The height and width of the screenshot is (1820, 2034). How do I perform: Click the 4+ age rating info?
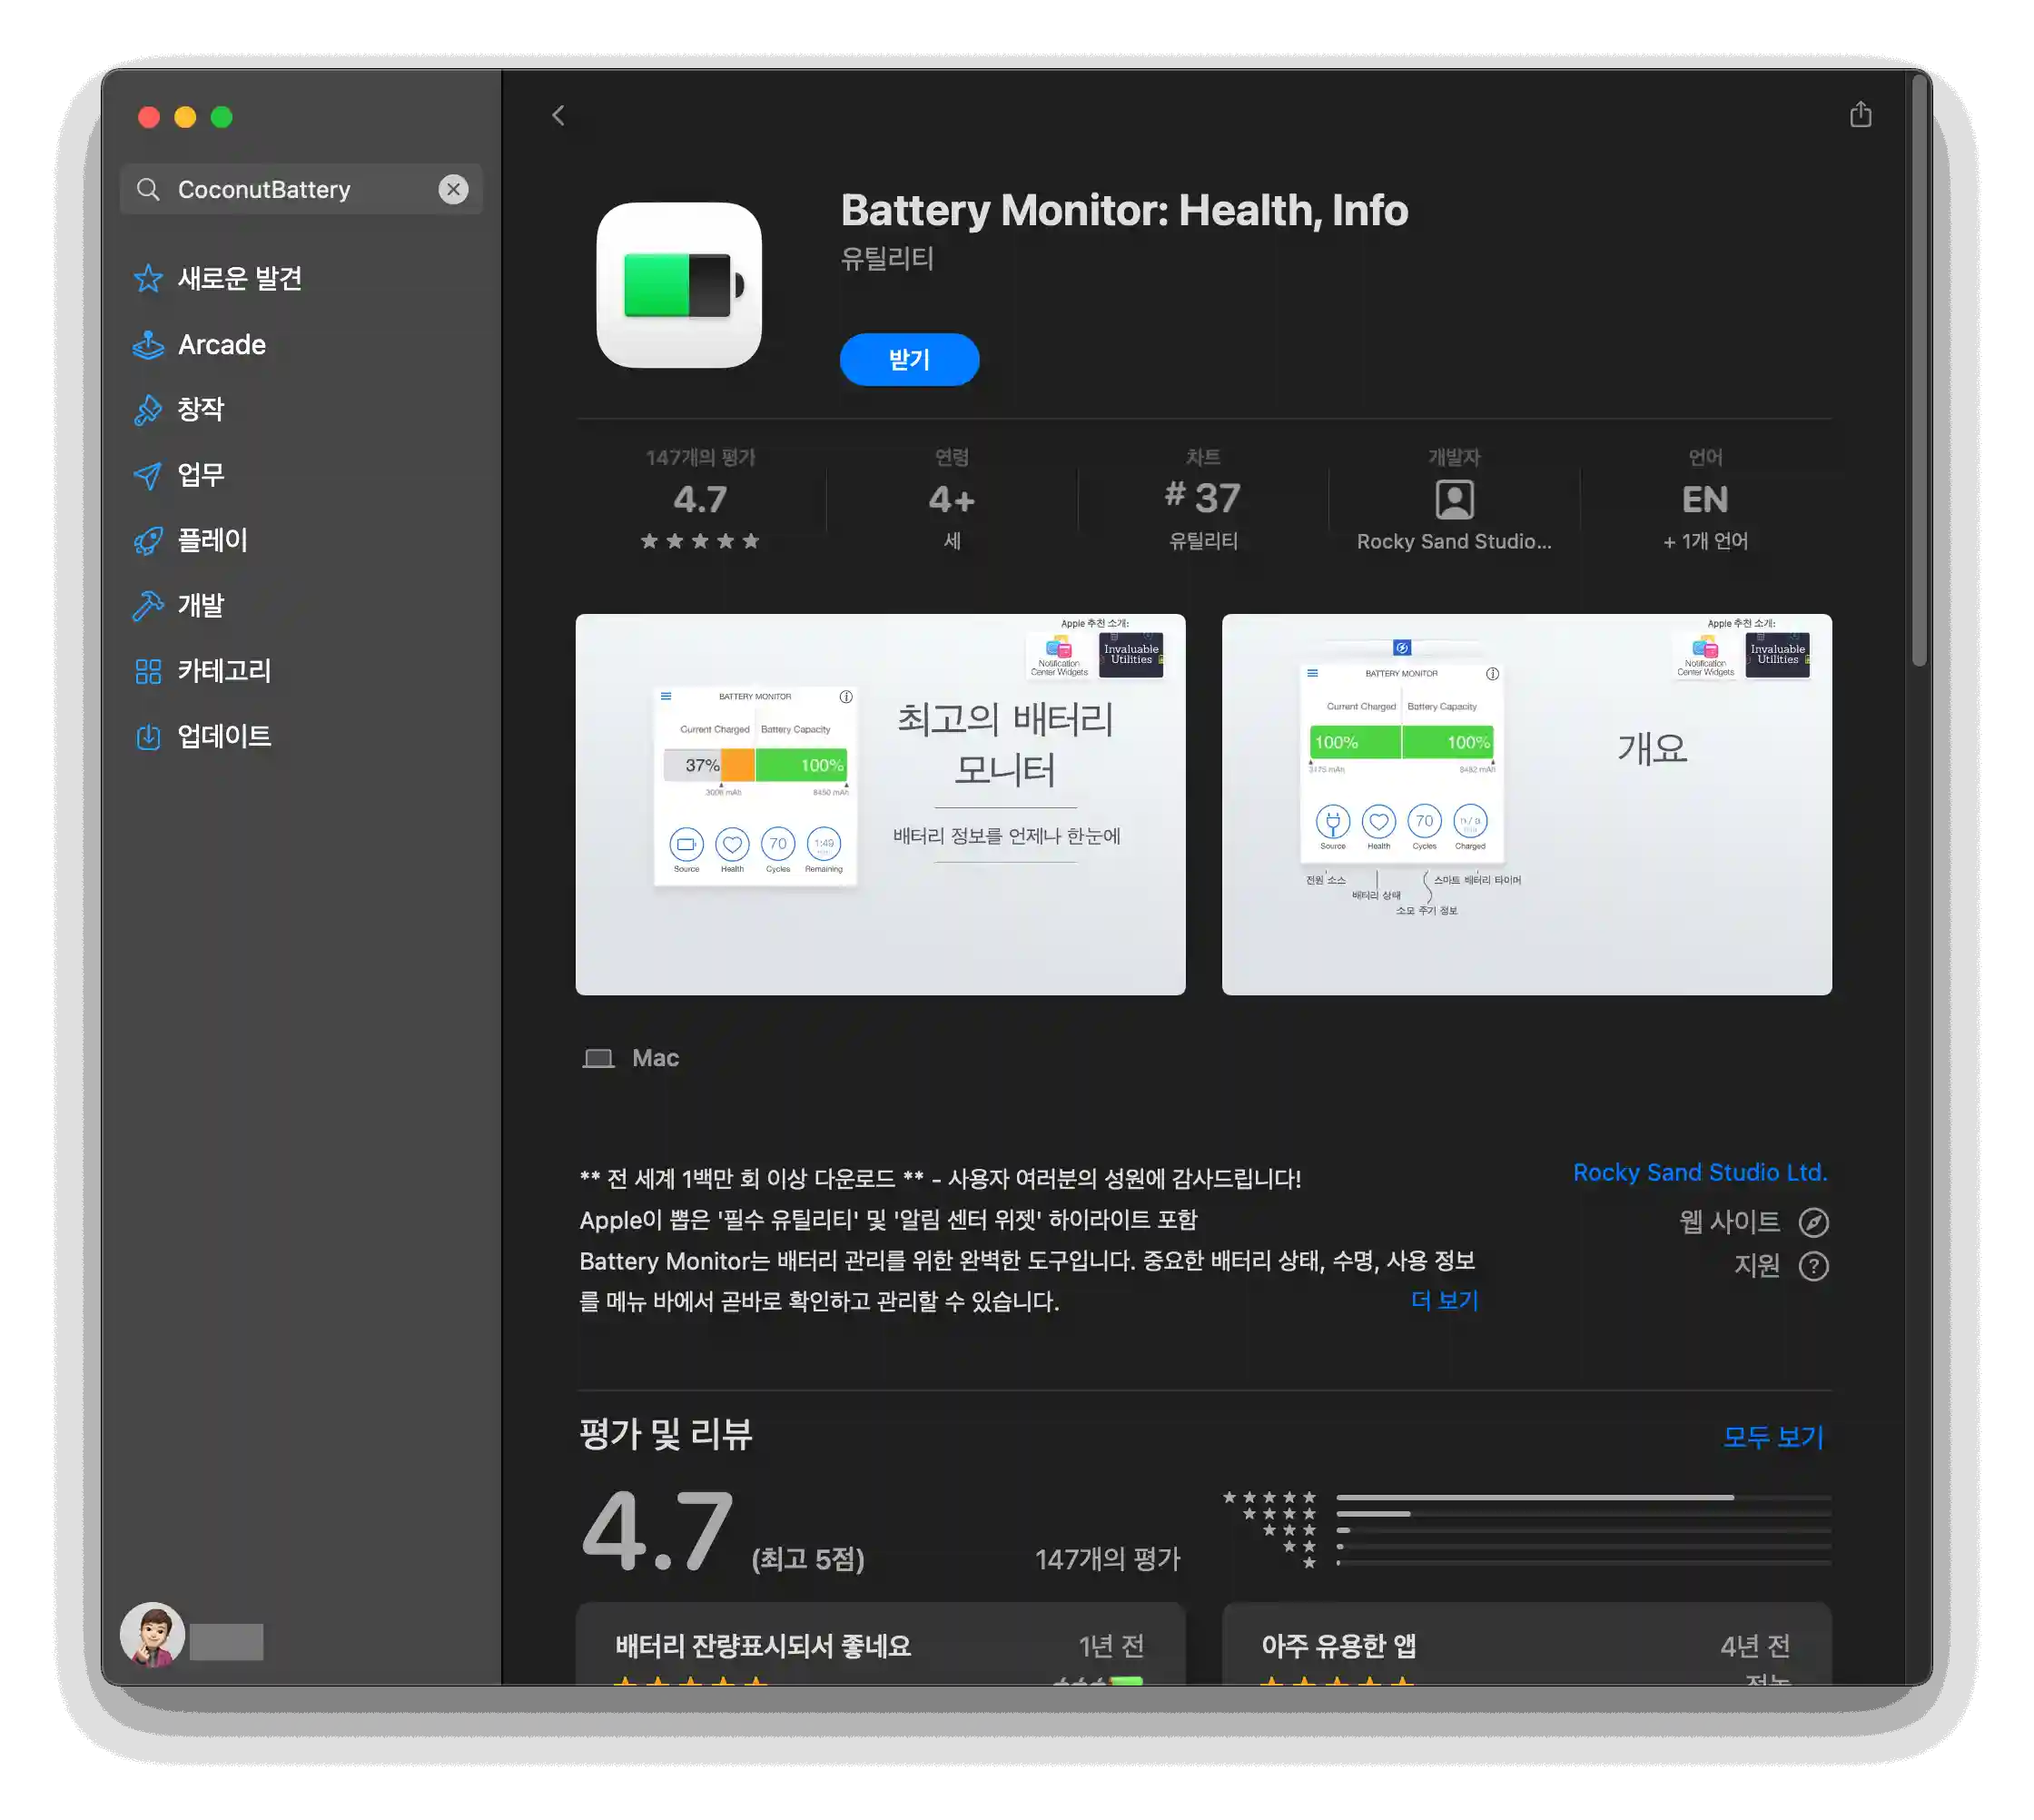(x=951, y=499)
